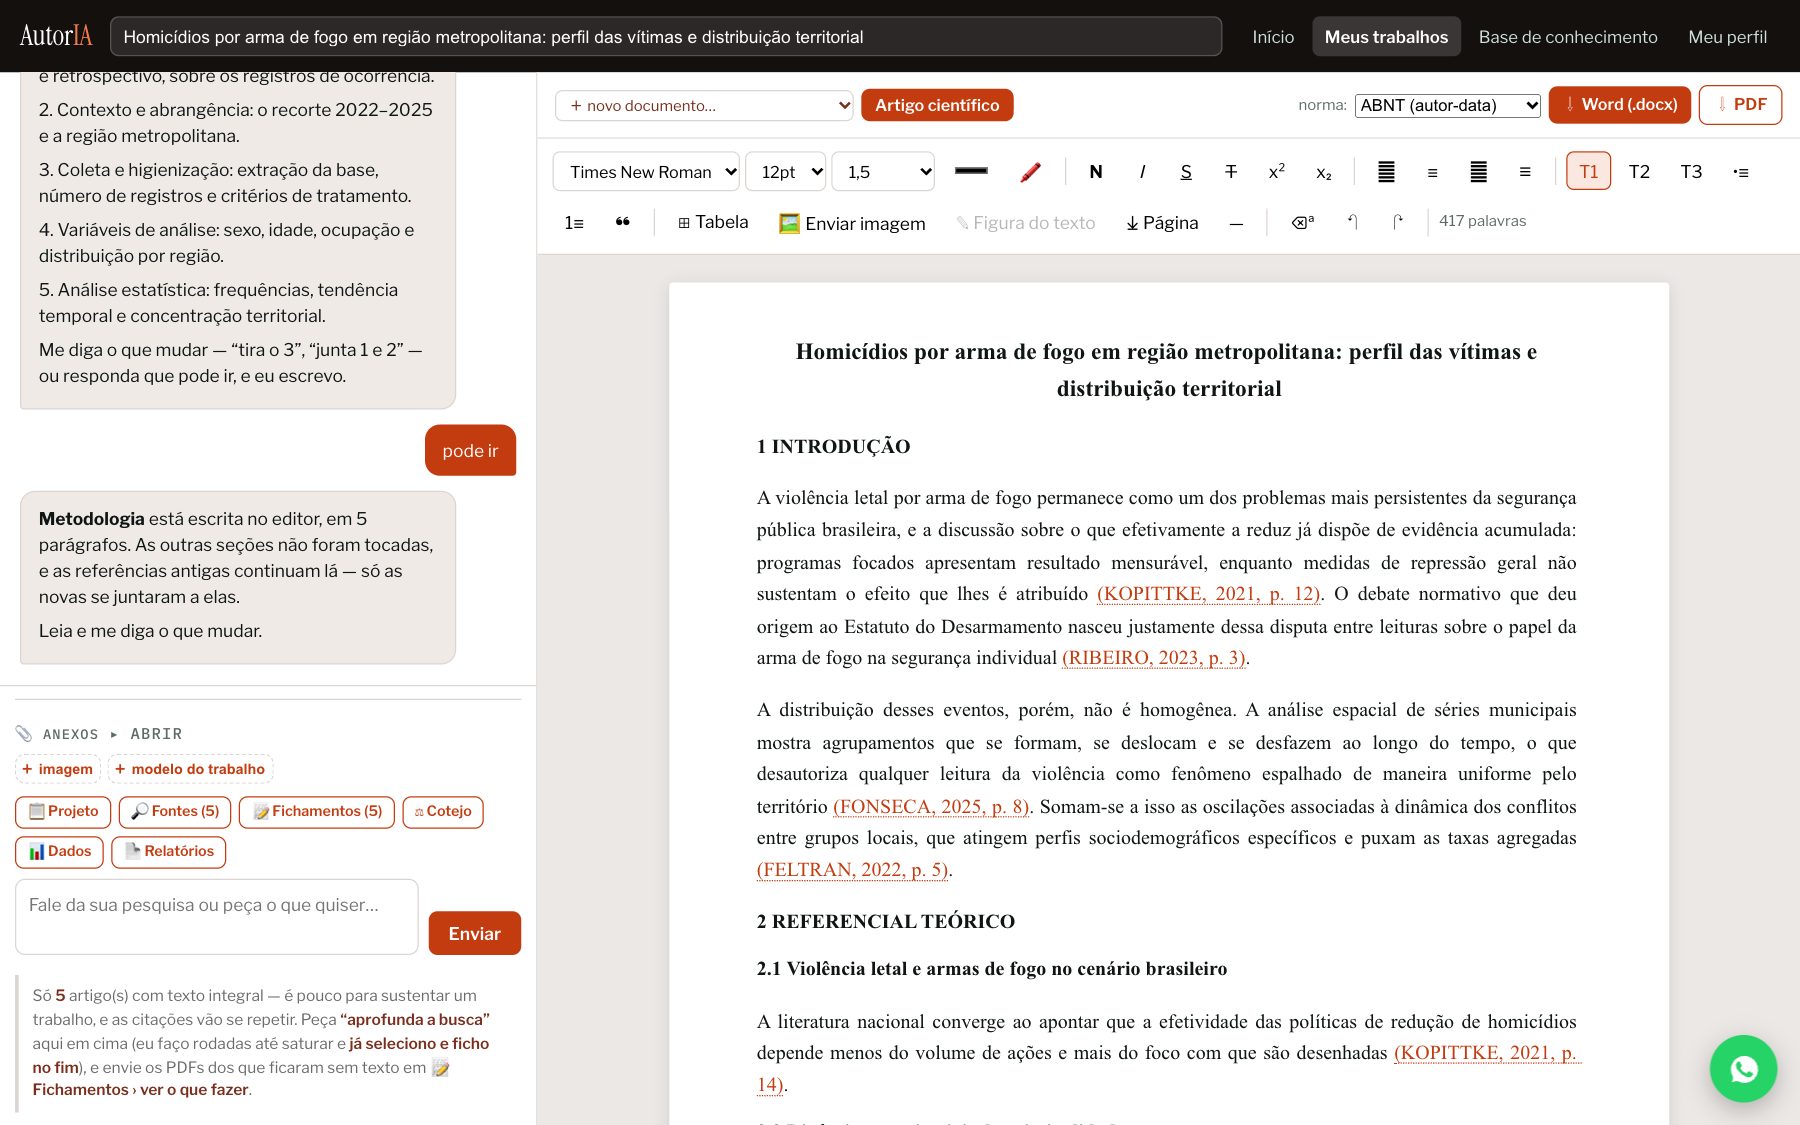Insert a horizontal rule dash
Image resolution: width=1800 pixels, height=1125 pixels.
pos(1236,223)
